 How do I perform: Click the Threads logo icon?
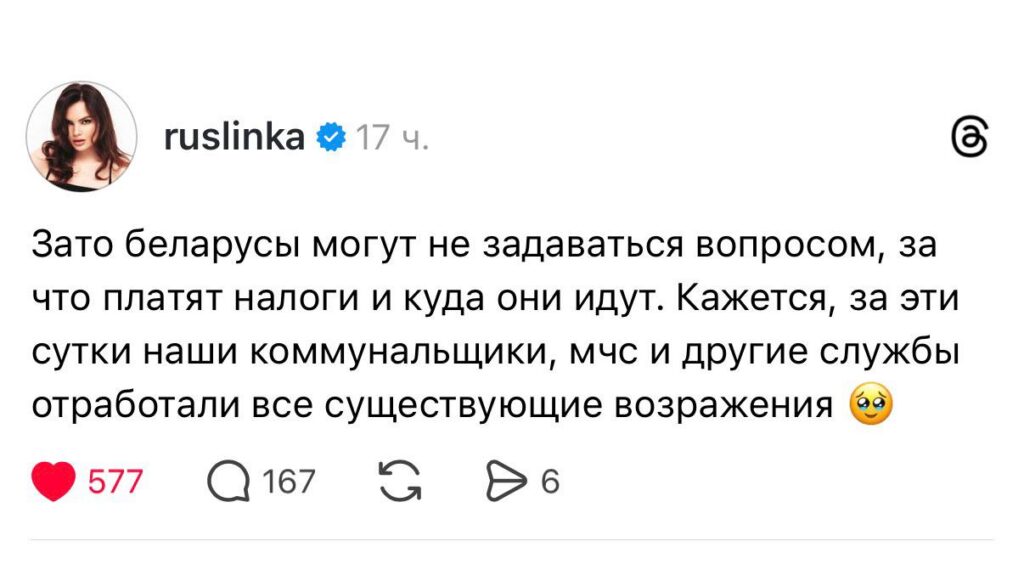pyautogui.click(x=968, y=142)
